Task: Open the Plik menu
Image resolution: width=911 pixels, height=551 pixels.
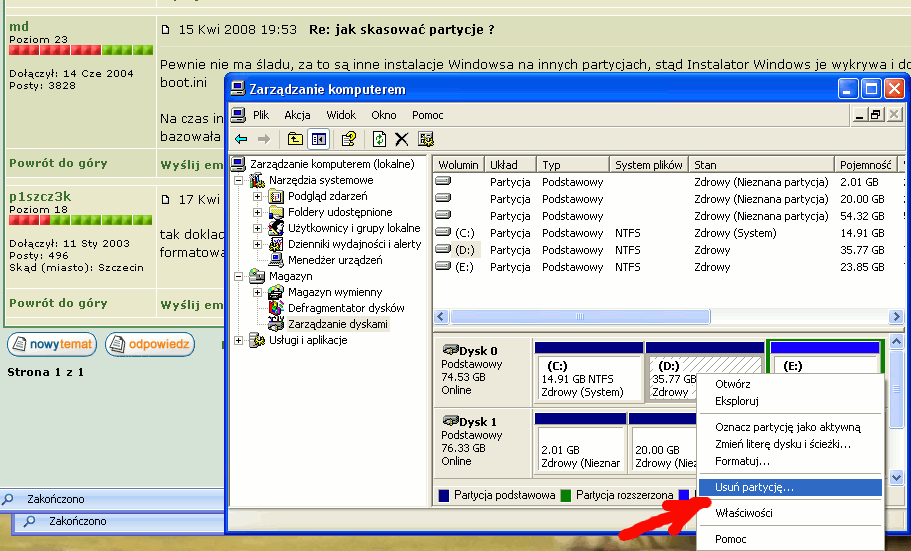Action: point(261,115)
